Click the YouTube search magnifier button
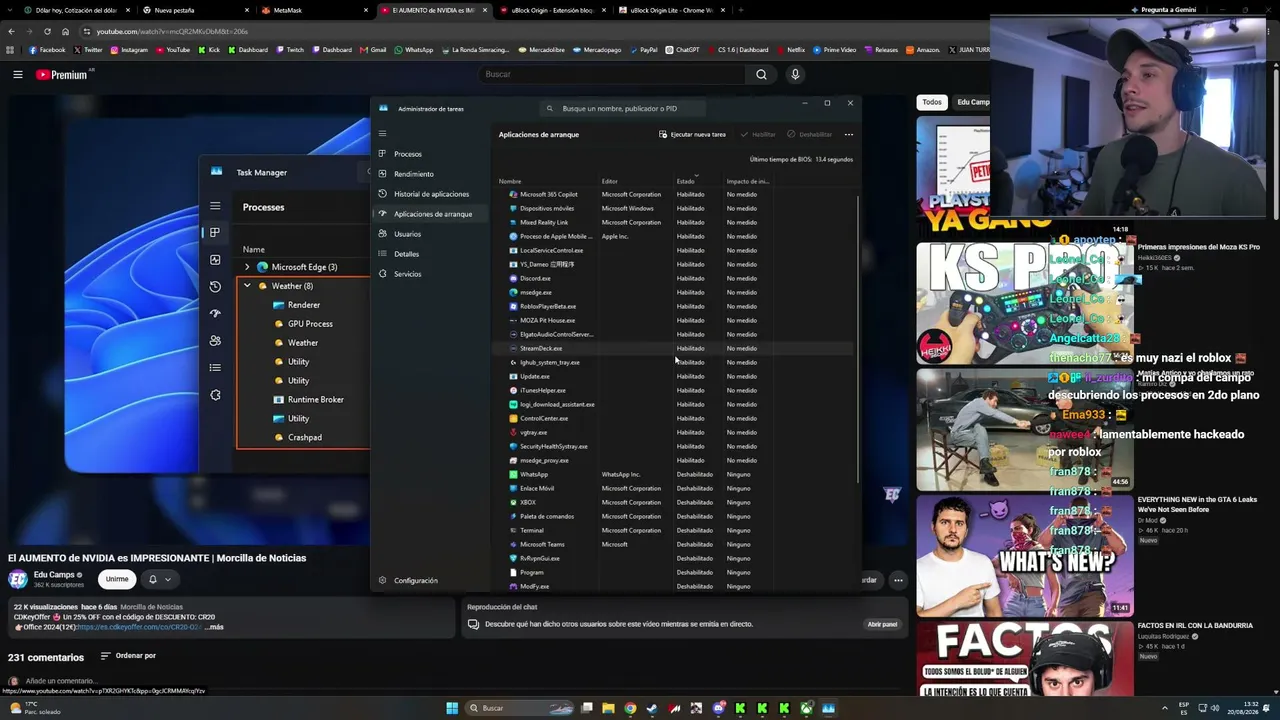Screen dimensions: 1280x720 (x=761, y=74)
